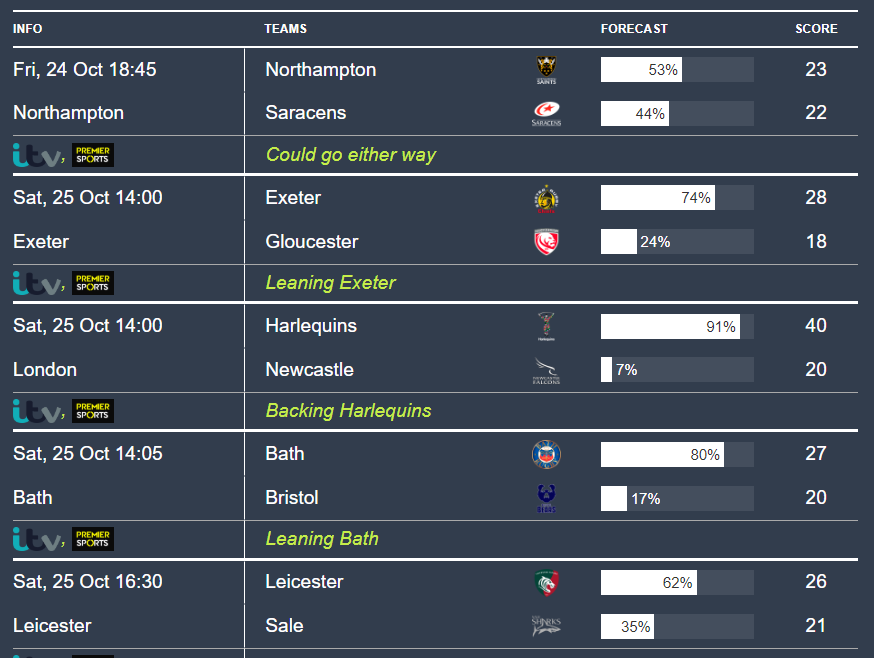Click the Saracens club crest

click(x=546, y=113)
